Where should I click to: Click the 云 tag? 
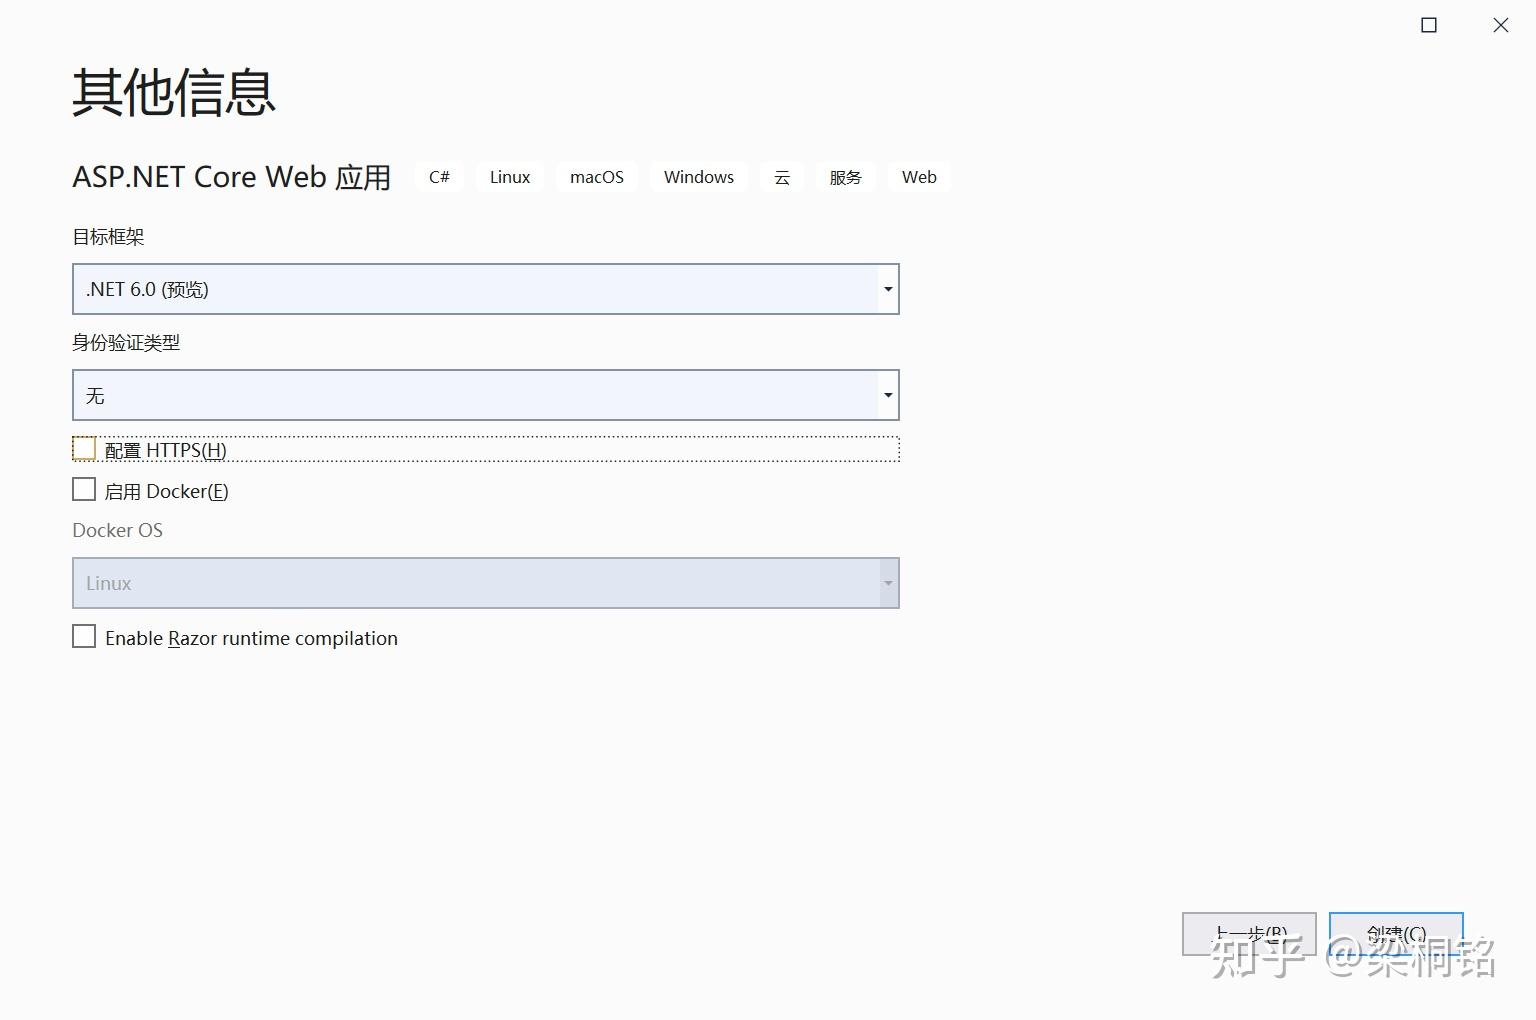(782, 177)
